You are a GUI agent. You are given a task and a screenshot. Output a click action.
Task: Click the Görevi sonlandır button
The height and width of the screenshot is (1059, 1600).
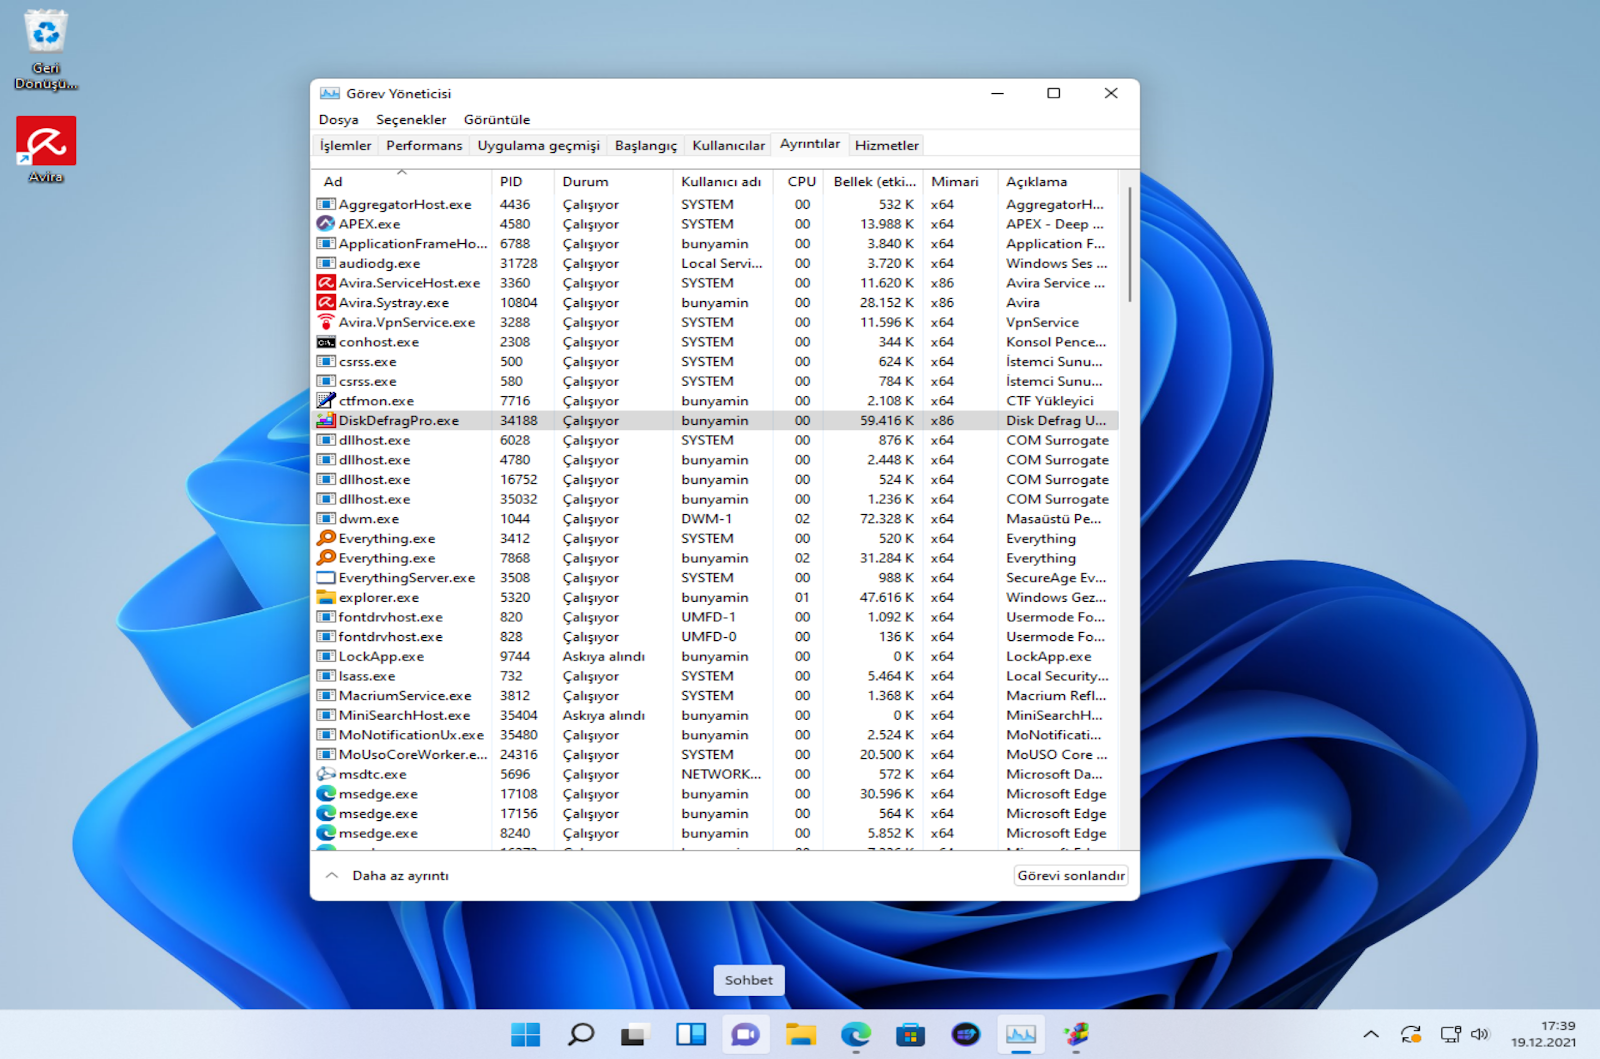click(x=1071, y=876)
